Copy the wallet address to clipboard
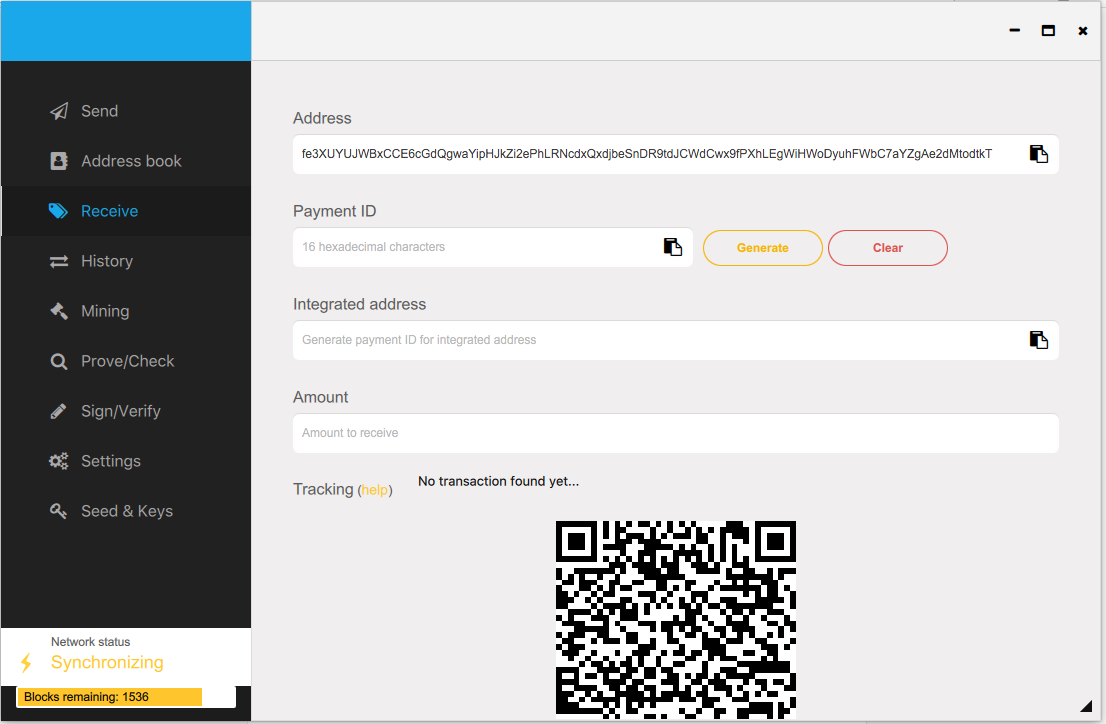Viewport: 1106px width, 724px height. coord(1037,154)
